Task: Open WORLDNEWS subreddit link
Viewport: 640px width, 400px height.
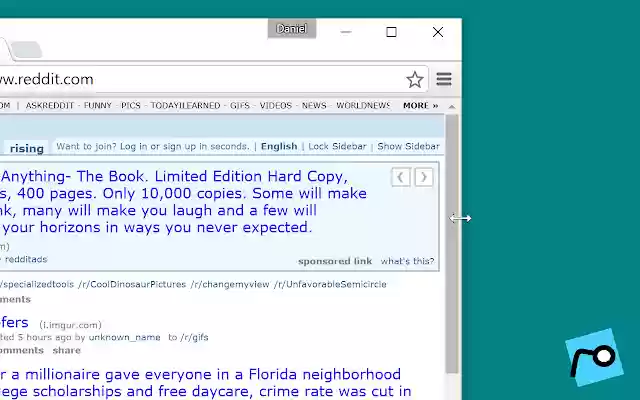Action: tap(363, 106)
